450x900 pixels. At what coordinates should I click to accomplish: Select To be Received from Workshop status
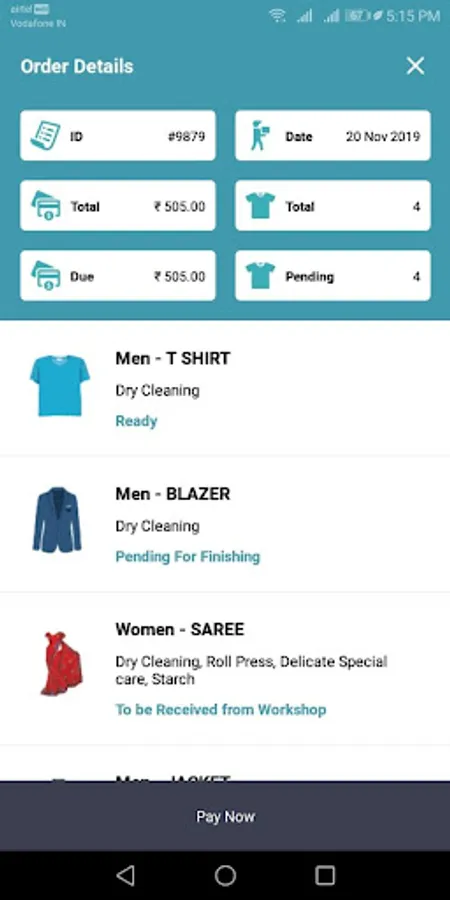coord(221,709)
